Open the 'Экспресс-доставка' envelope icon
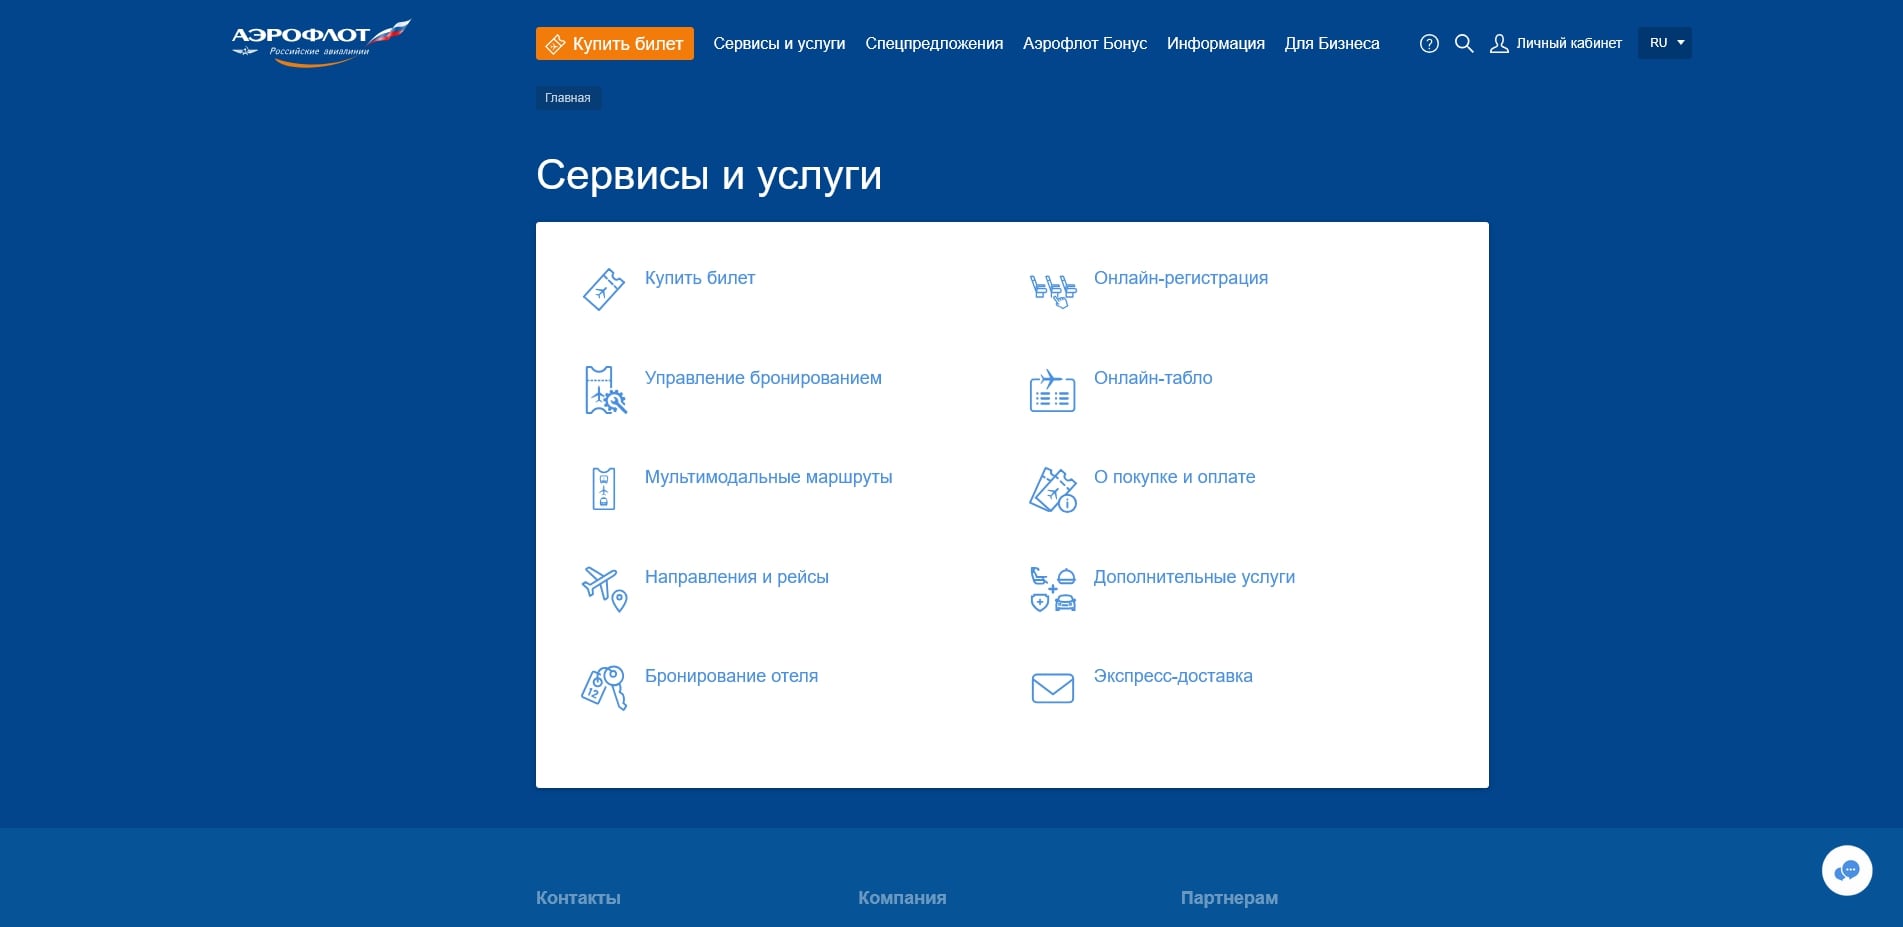1903x927 pixels. tap(1051, 687)
